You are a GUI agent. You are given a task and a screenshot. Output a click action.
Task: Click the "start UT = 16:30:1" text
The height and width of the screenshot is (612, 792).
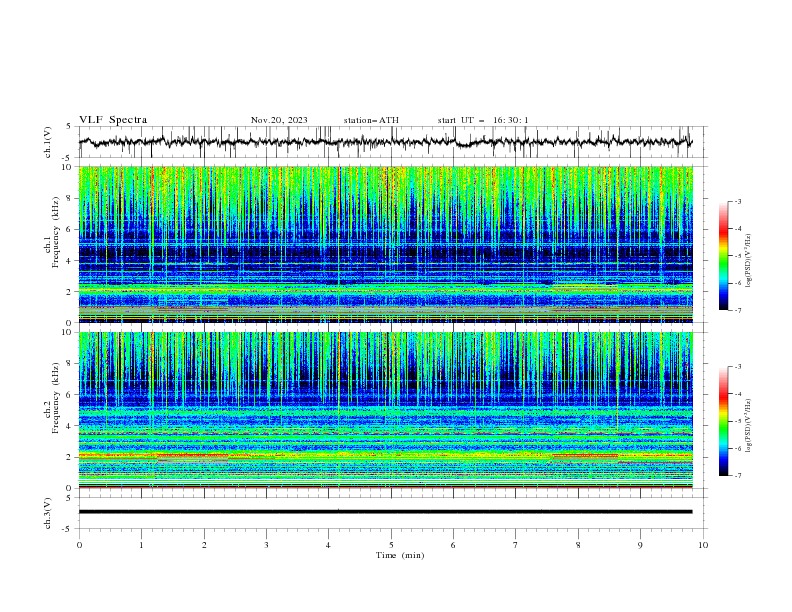point(483,120)
